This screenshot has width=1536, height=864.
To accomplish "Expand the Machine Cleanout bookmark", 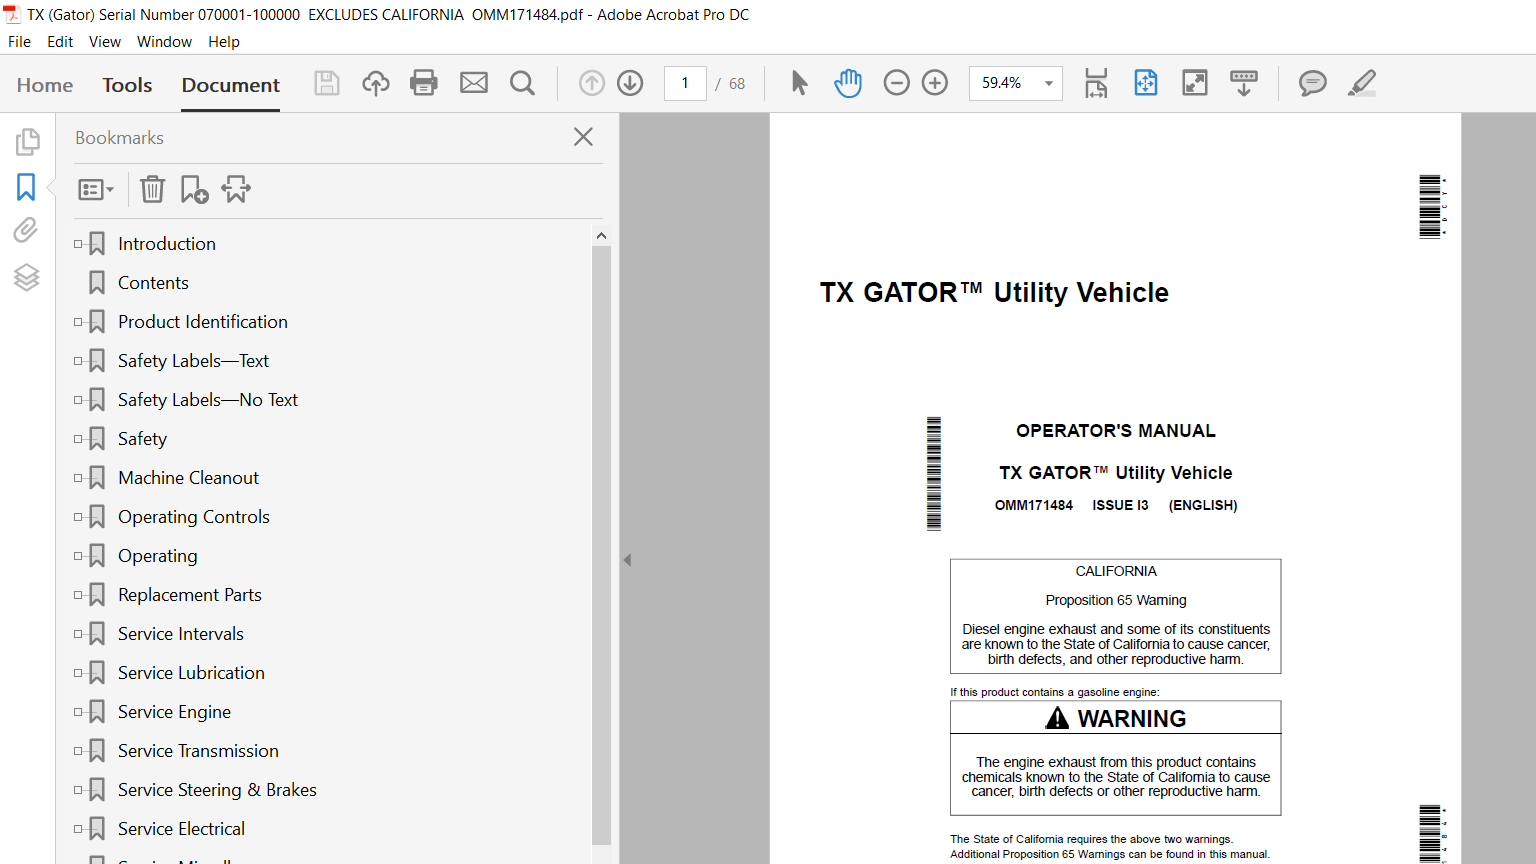I will coord(78,478).
